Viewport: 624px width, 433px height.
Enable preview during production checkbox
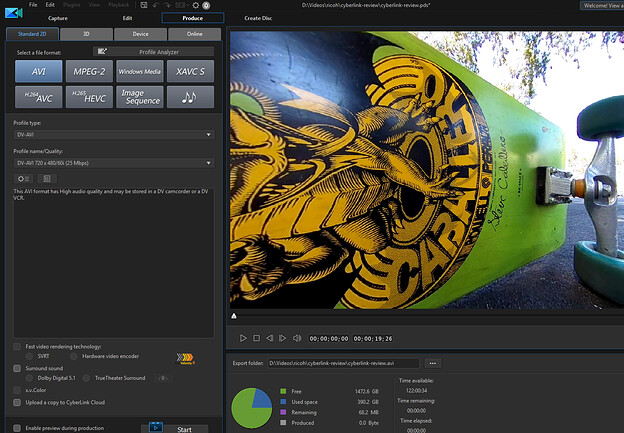click(17, 428)
